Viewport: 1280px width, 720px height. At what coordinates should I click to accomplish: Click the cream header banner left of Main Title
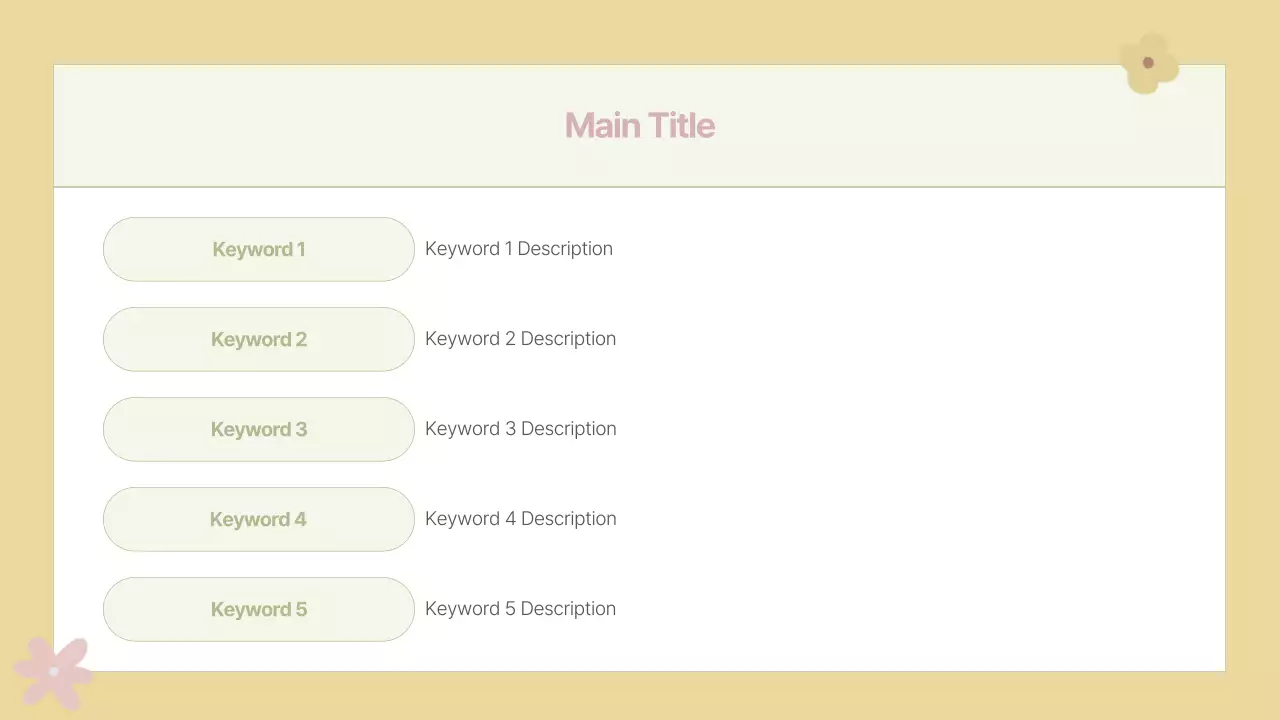300,126
